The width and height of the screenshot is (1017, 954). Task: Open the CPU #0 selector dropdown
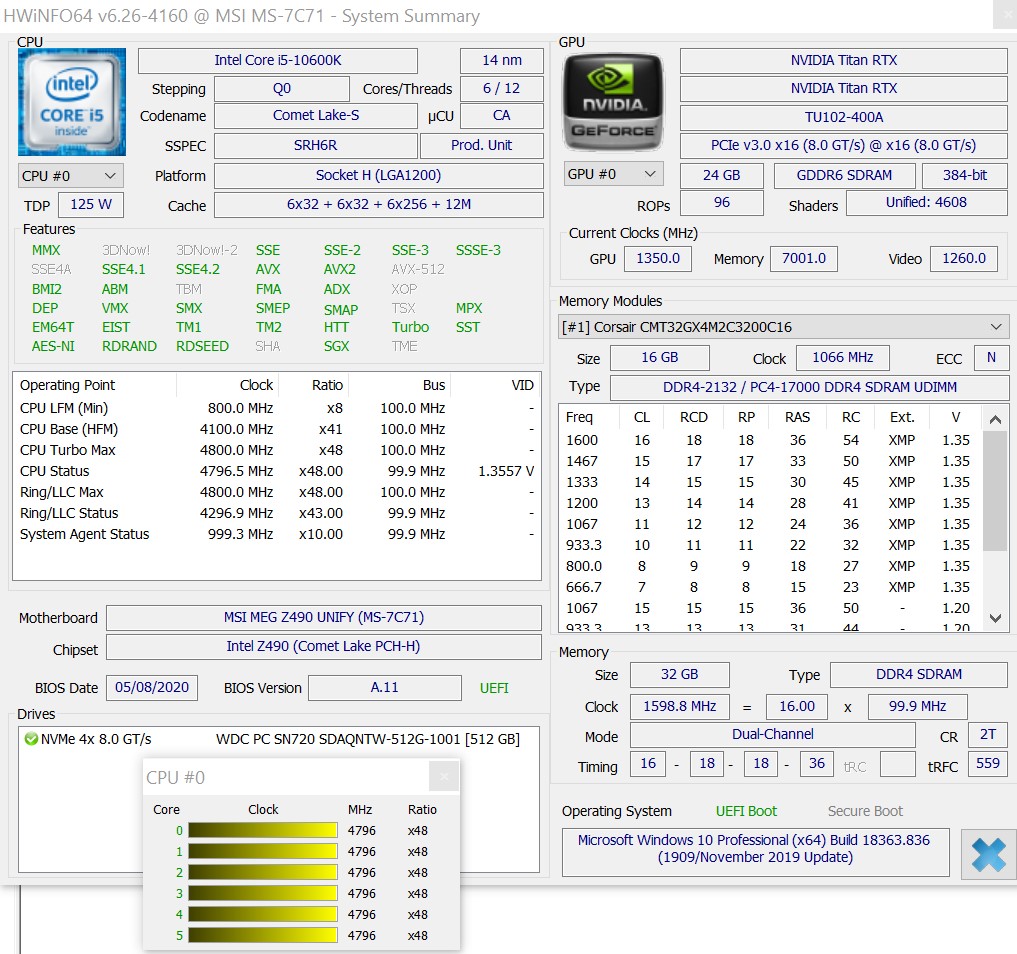[70, 176]
